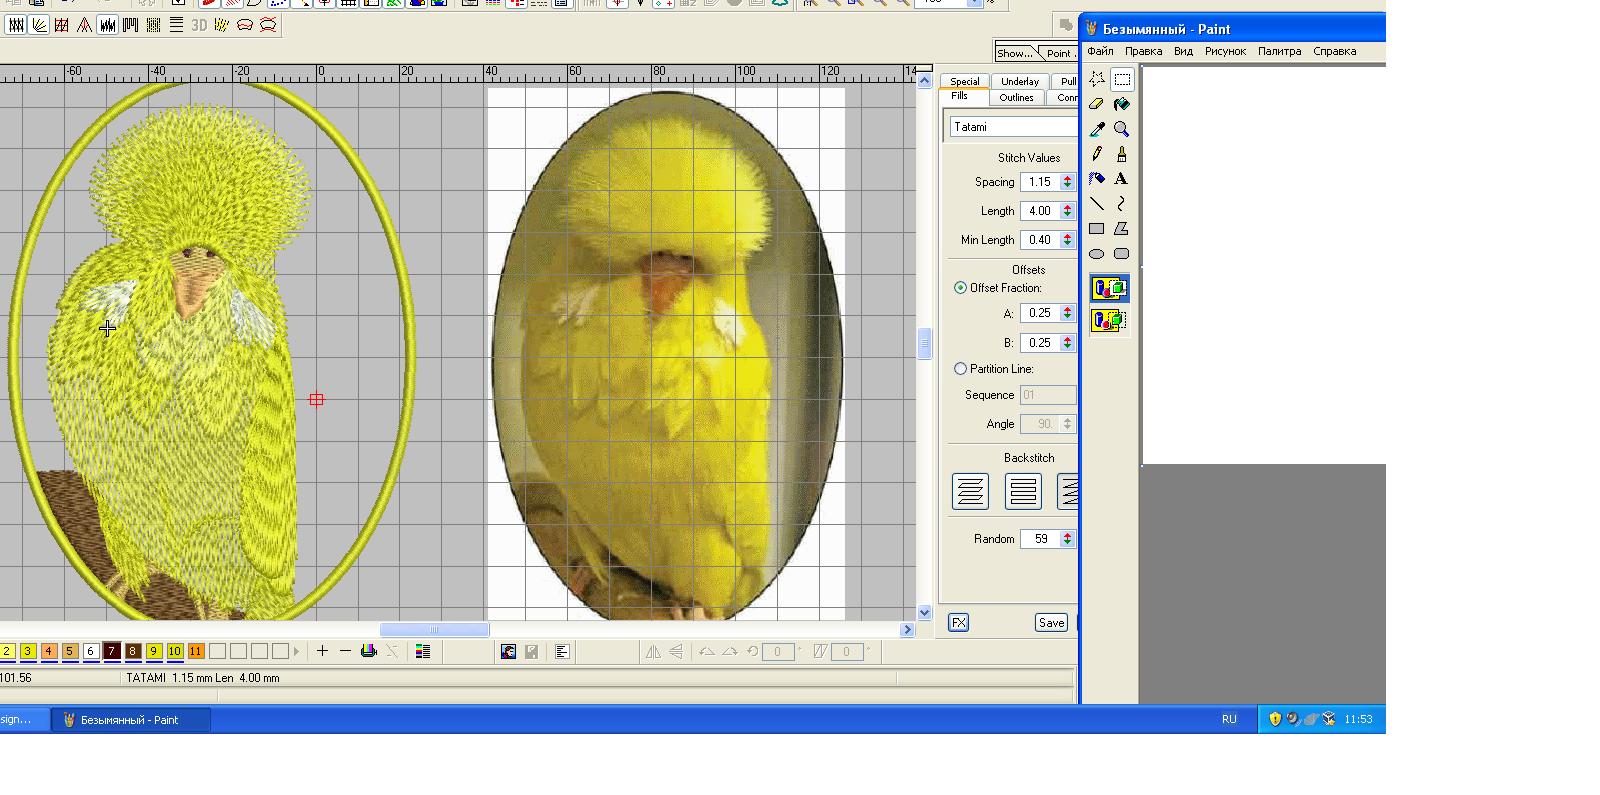The width and height of the screenshot is (1600, 795).
Task: Click the Length value input field
Action: point(1040,211)
